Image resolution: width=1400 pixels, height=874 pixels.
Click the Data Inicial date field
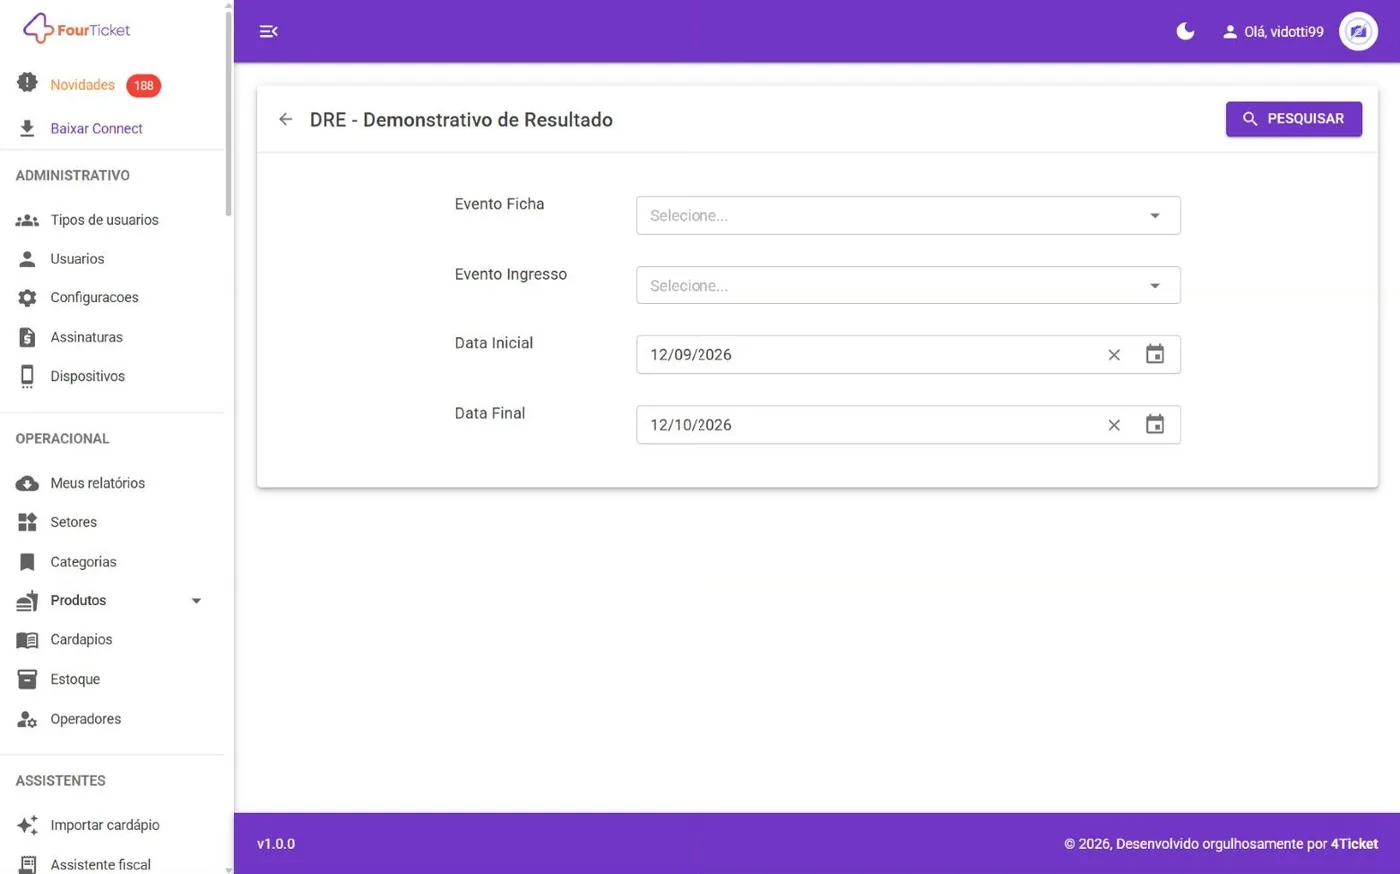pos(908,355)
